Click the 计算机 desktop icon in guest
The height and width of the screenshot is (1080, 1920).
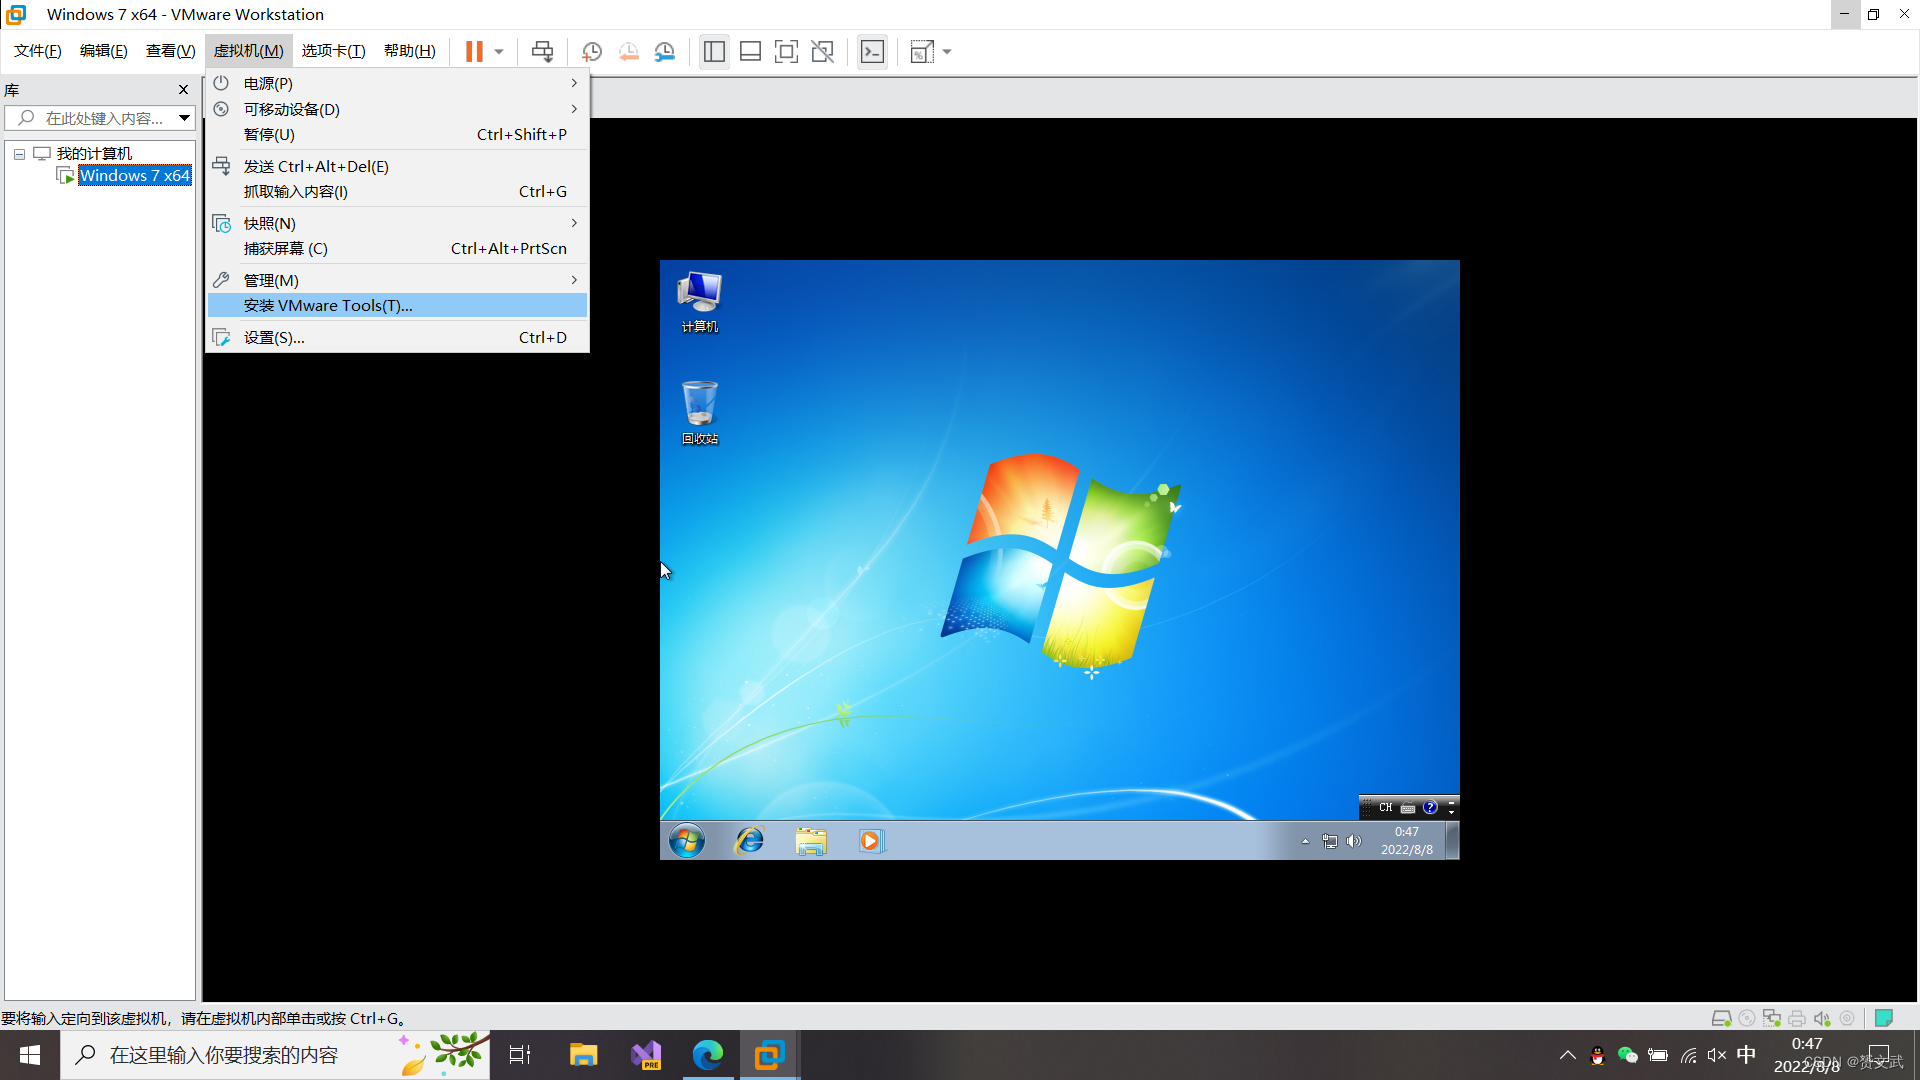point(699,300)
